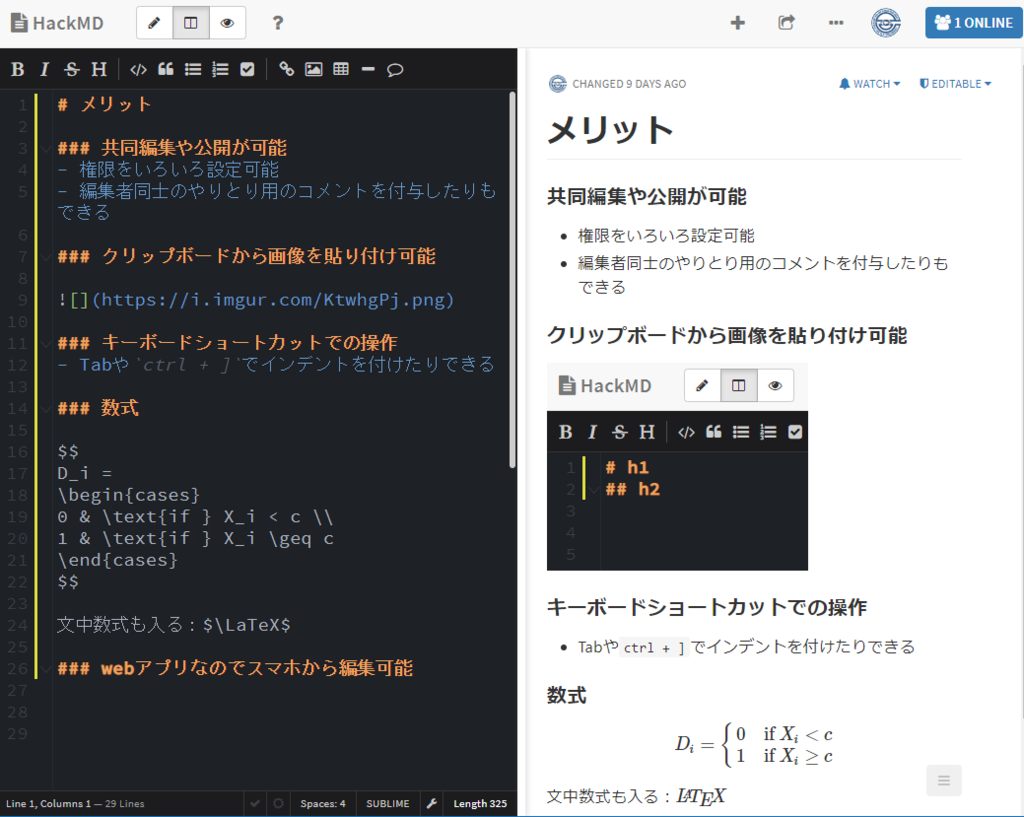Click the user avatar in header
Screen dimensions: 1024x817
pos(886,23)
